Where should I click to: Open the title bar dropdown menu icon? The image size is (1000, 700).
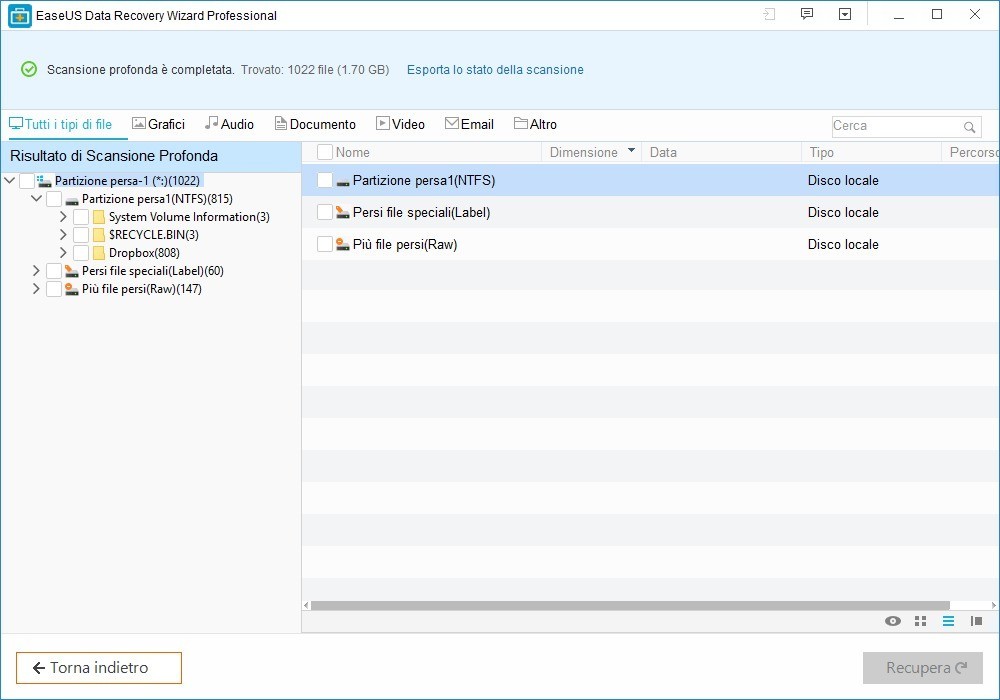pyautogui.click(x=845, y=15)
